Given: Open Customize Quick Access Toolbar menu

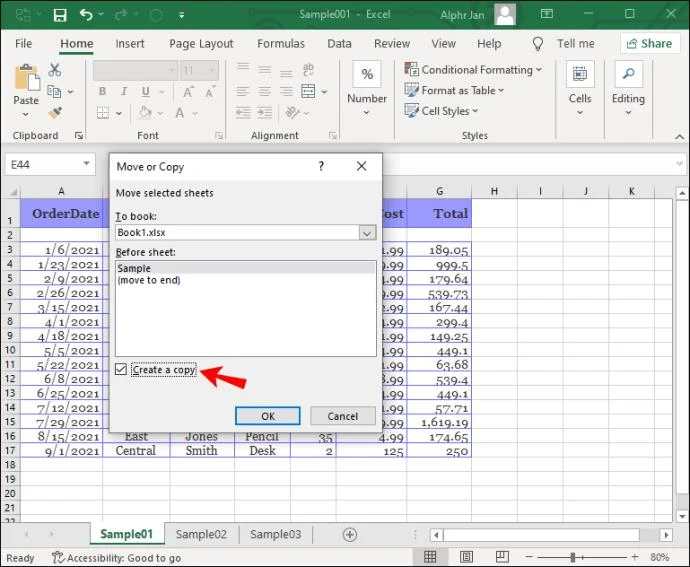Looking at the screenshot, I should point(181,15).
